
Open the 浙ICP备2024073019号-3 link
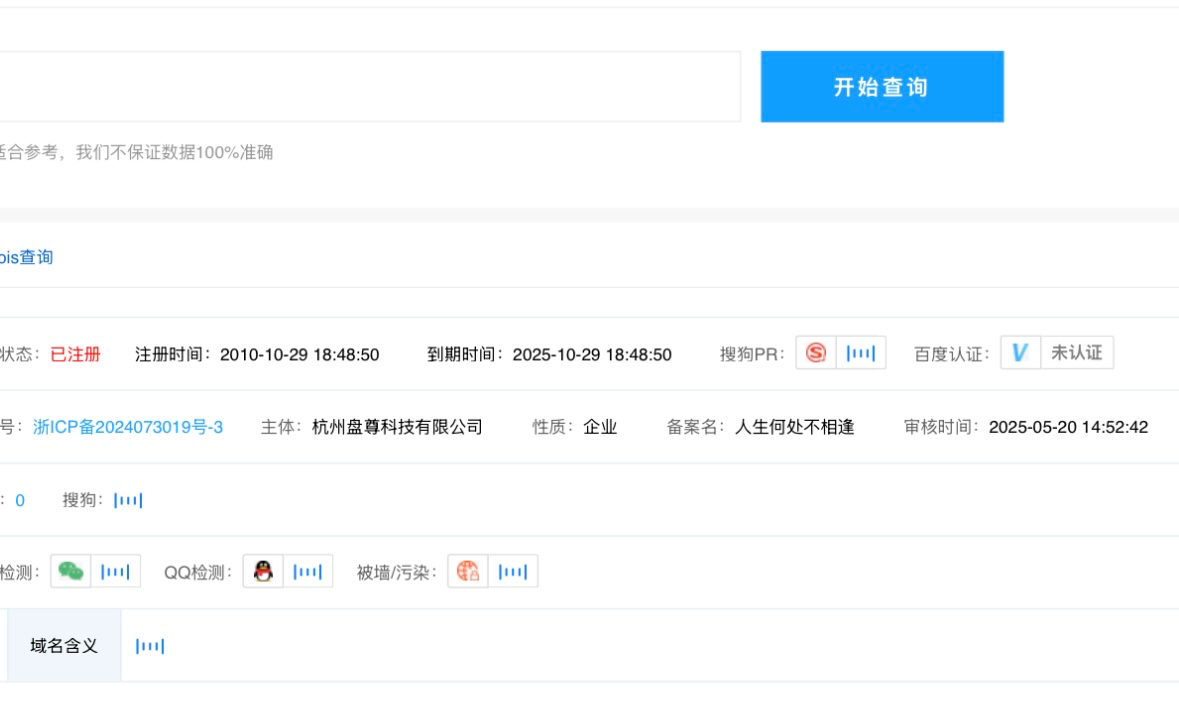pyautogui.click(x=128, y=427)
